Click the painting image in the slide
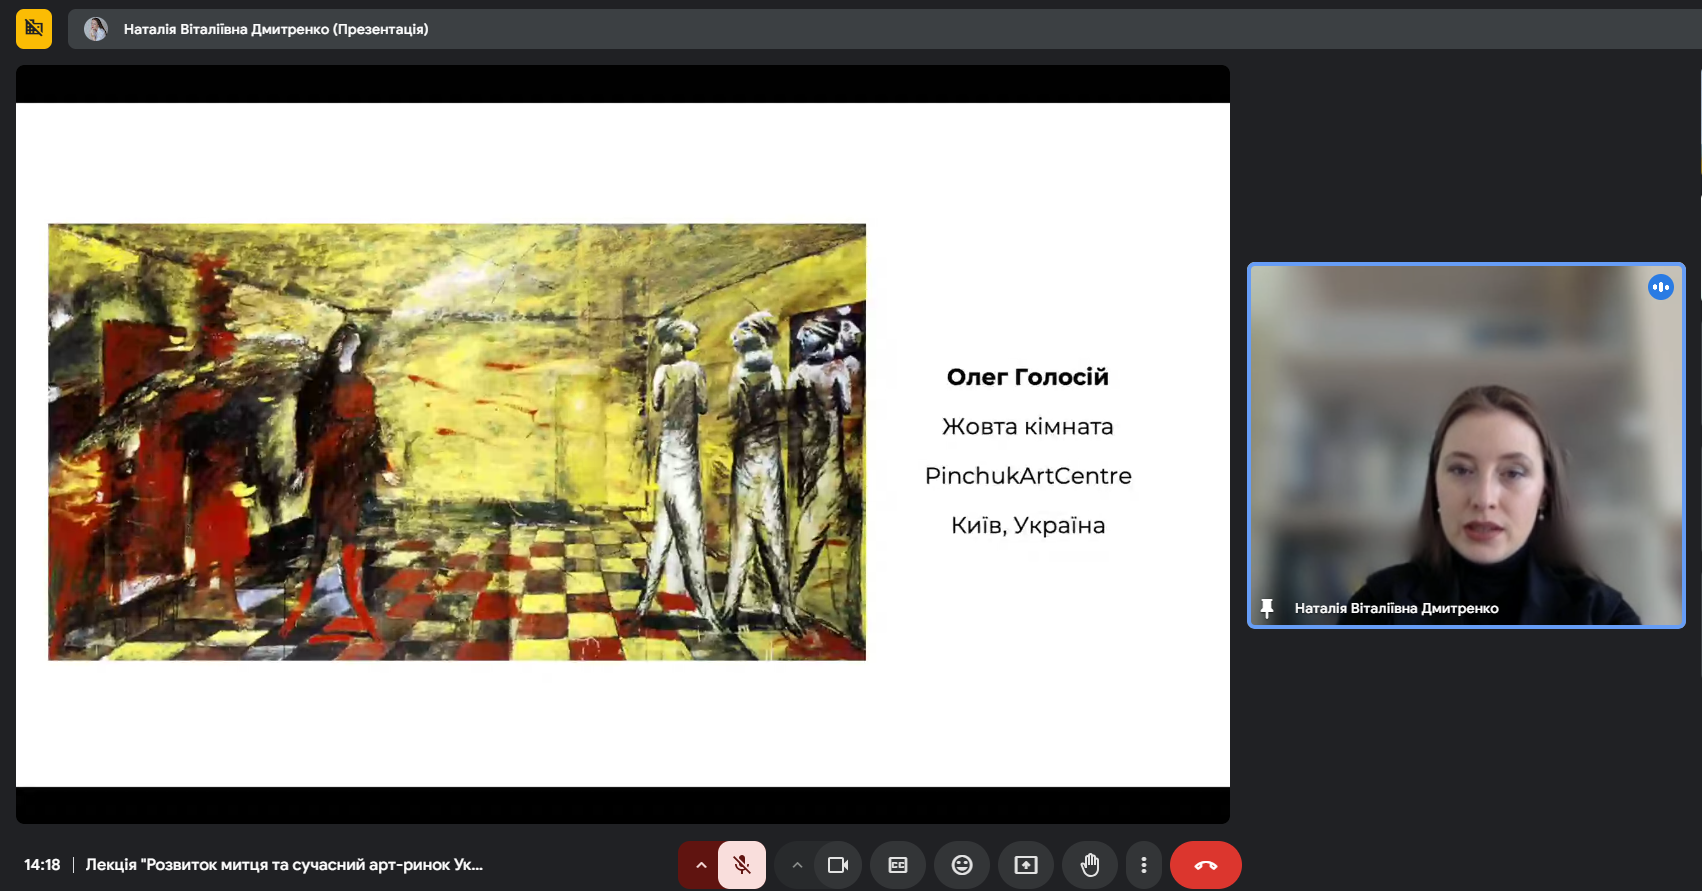 click(x=457, y=442)
